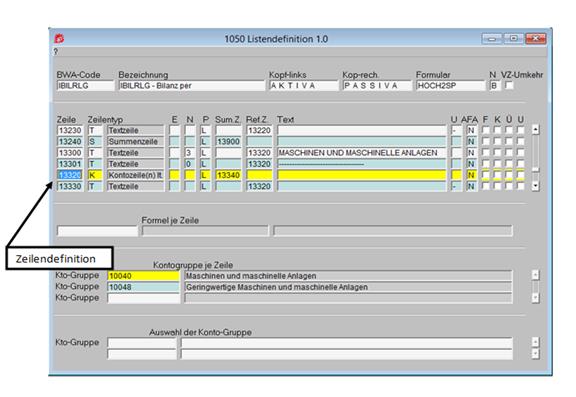This screenshot has height=397, width=576.
Task: Click the Formular field showing HOCH2SP
Action: (451, 86)
